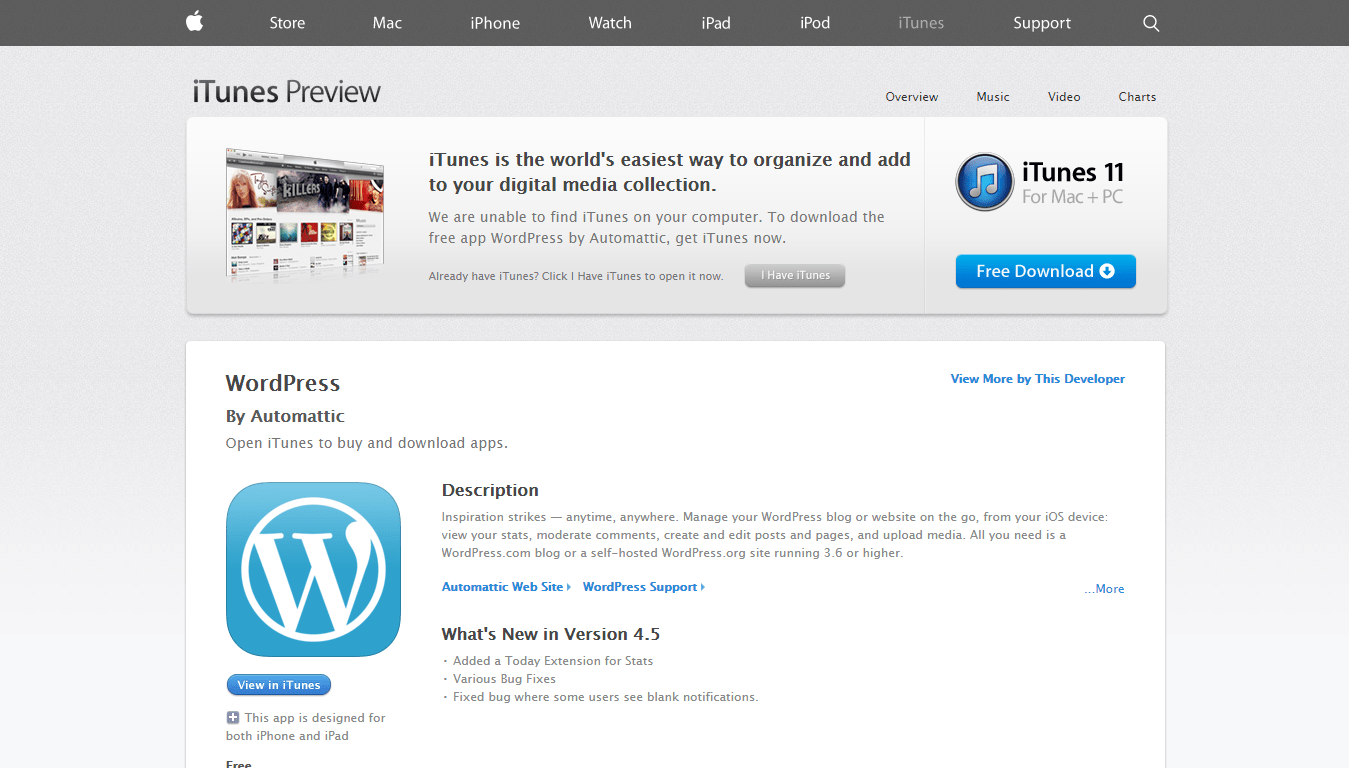Click the Description heading
The height and width of the screenshot is (768, 1349).
(x=490, y=490)
